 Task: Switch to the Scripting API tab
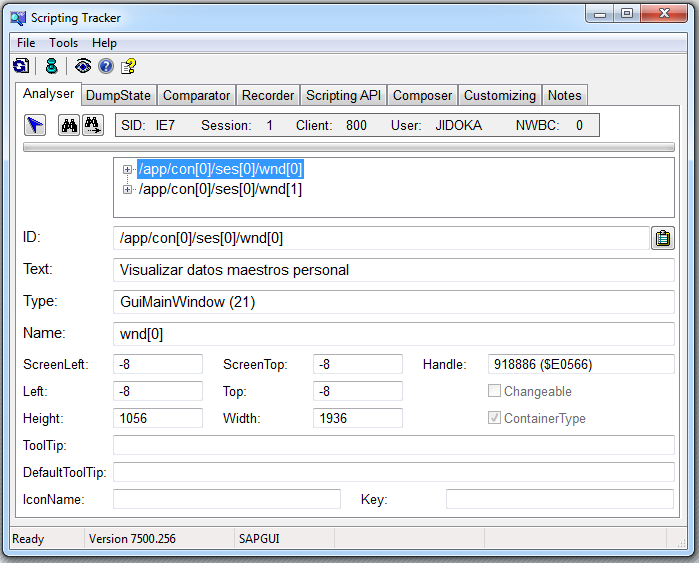click(x=344, y=96)
